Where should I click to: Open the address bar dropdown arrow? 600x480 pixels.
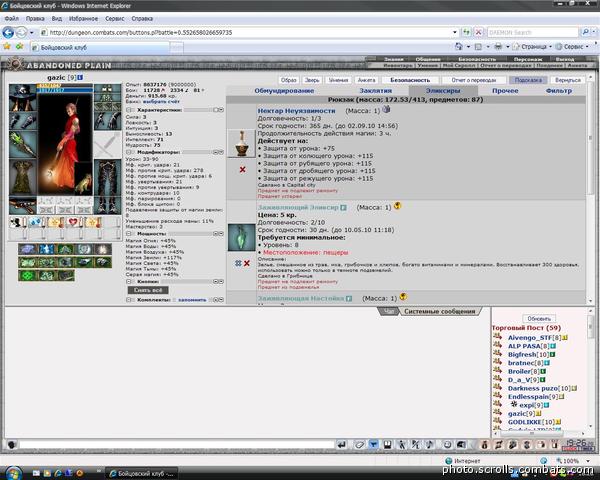pos(455,32)
